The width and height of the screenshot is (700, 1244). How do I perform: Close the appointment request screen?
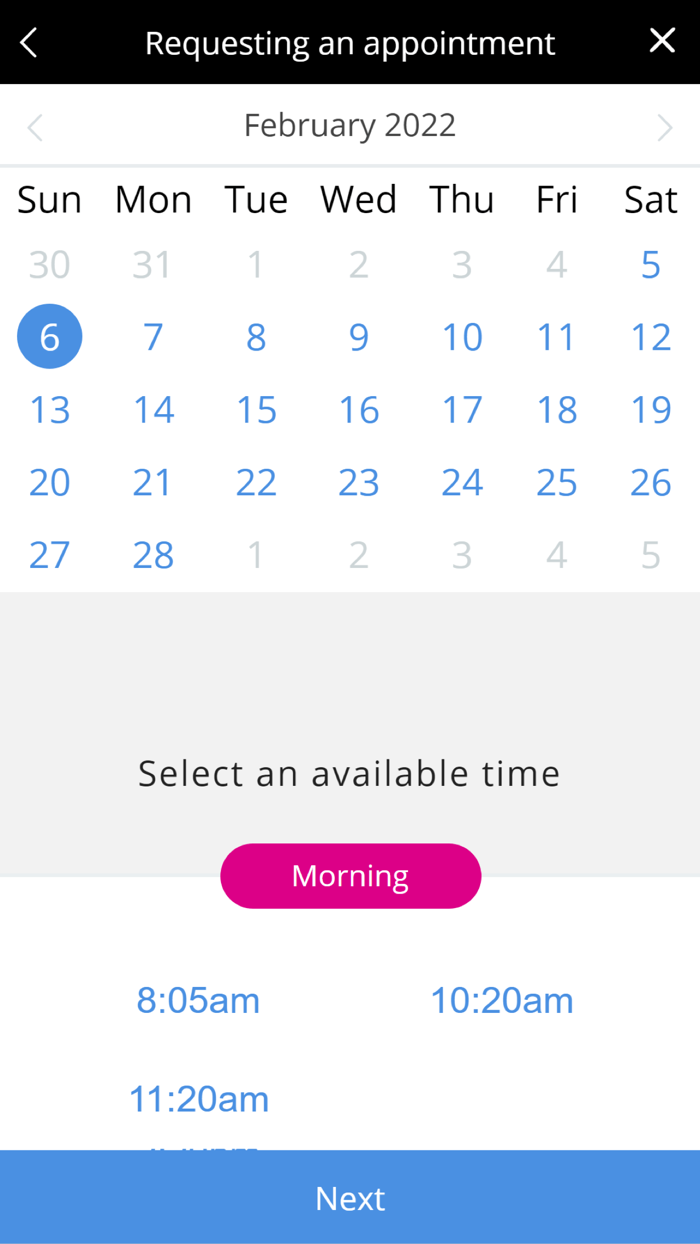[662, 41]
